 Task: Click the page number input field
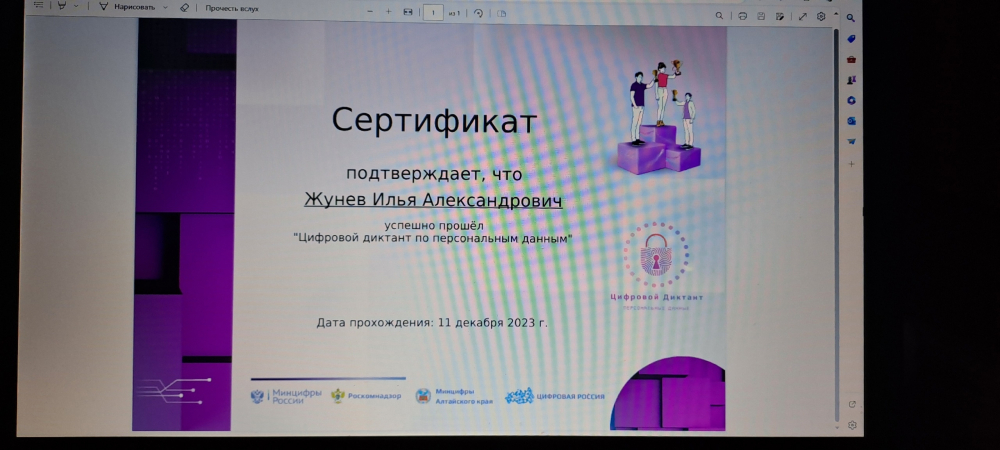(434, 13)
